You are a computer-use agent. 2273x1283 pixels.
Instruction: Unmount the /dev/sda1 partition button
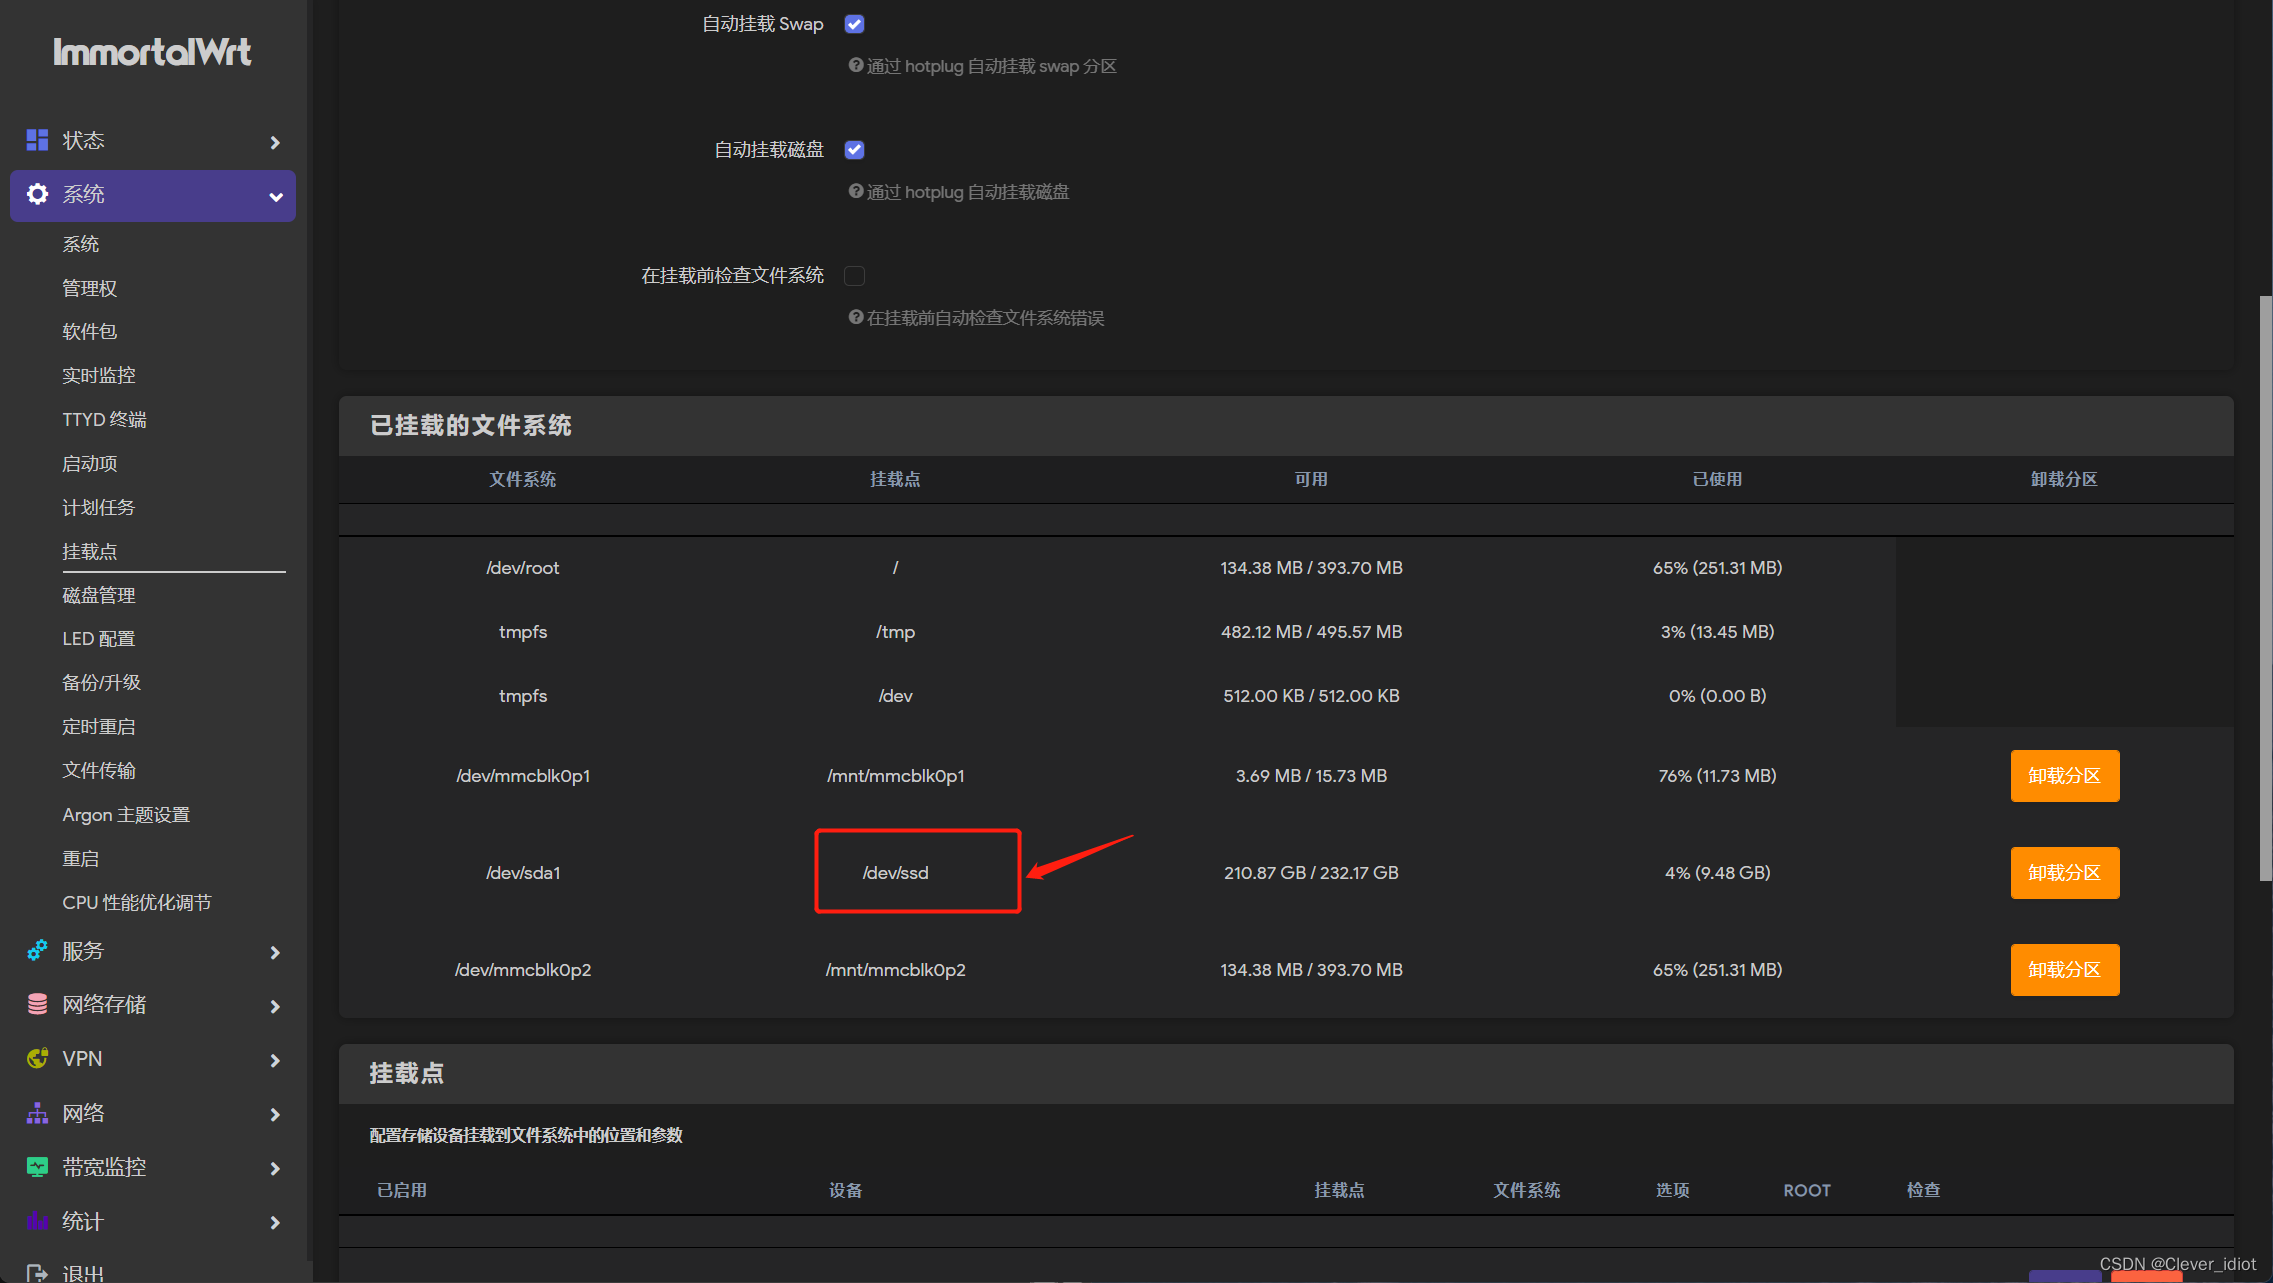(x=2064, y=873)
